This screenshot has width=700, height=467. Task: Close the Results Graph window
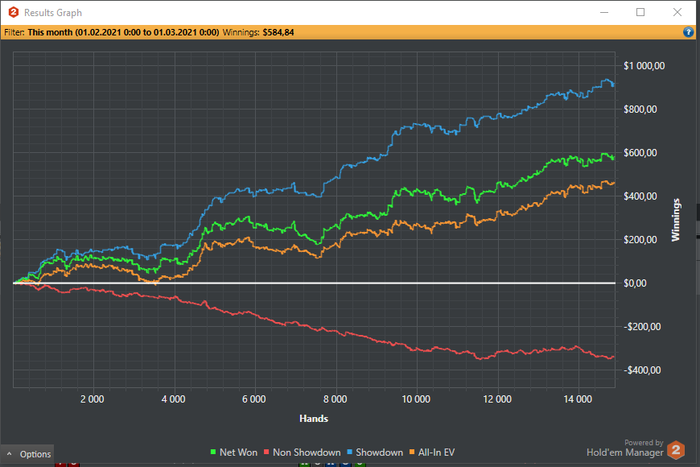tap(677, 12)
